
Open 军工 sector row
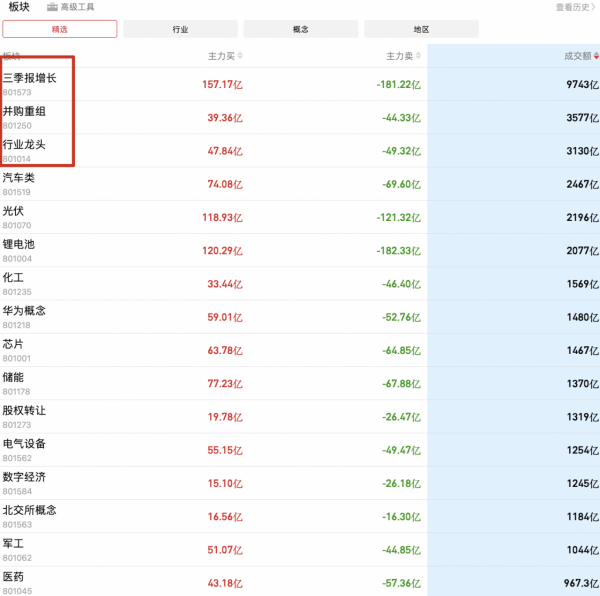pyautogui.click(x=300, y=550)
